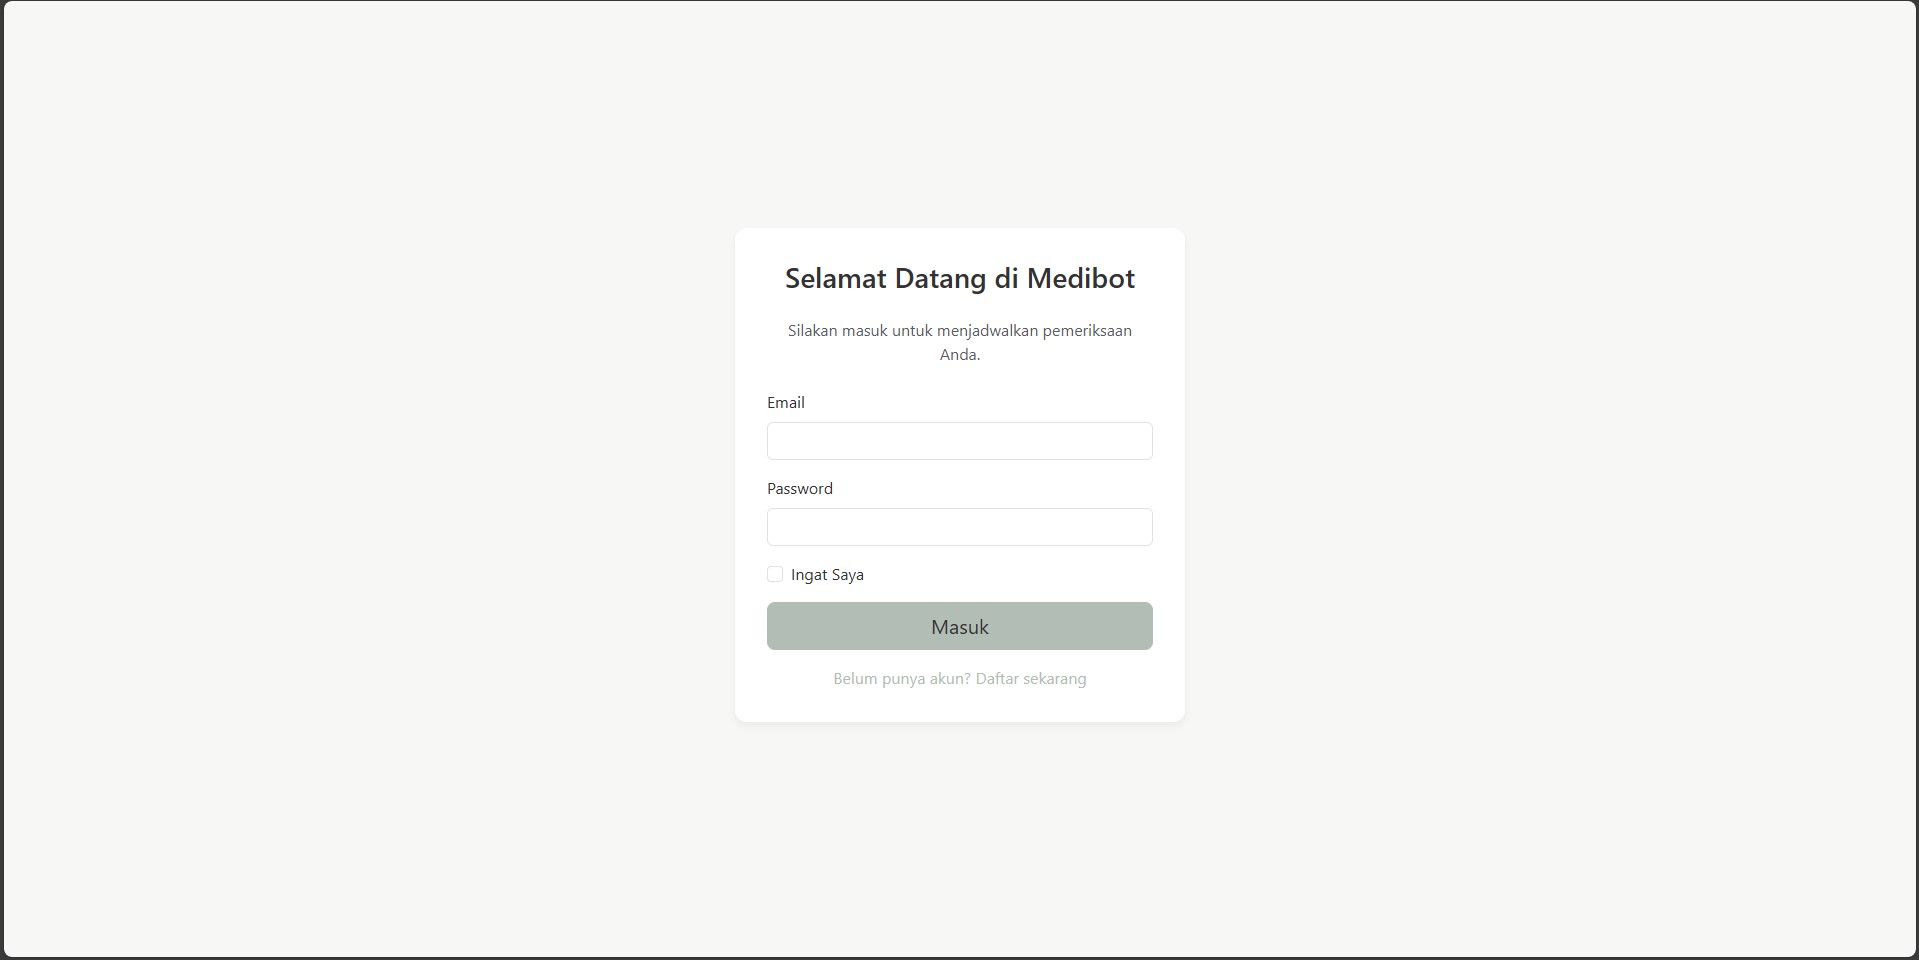The width and height of the screenshot is (1919, 960).
Task: Click the word "menjadwalkan" in the subtitle
Action: [x=987, y=331]
